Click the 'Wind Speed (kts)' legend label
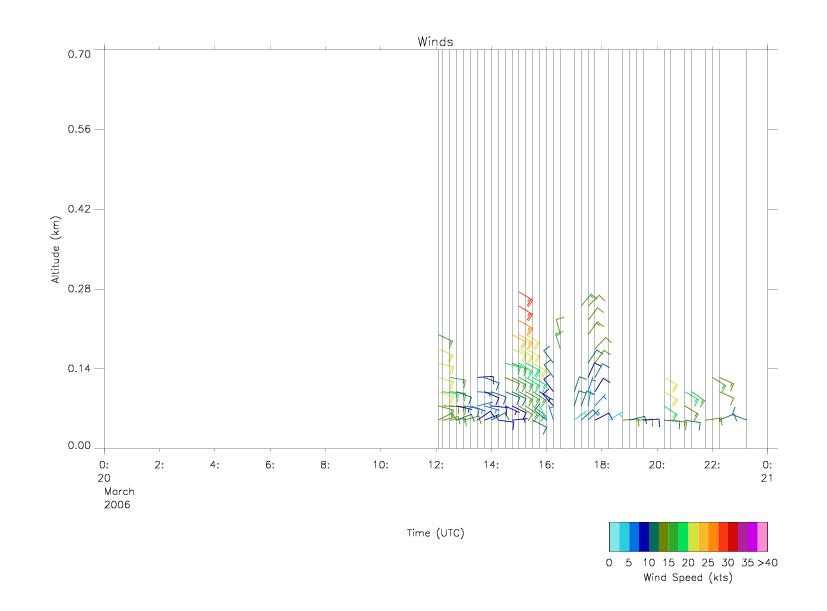The image size is (827, 611). (x=688, y=577)
